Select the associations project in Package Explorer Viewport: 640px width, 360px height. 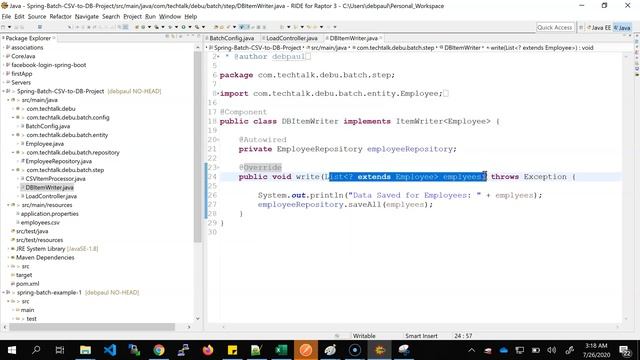tap(27, 47)
